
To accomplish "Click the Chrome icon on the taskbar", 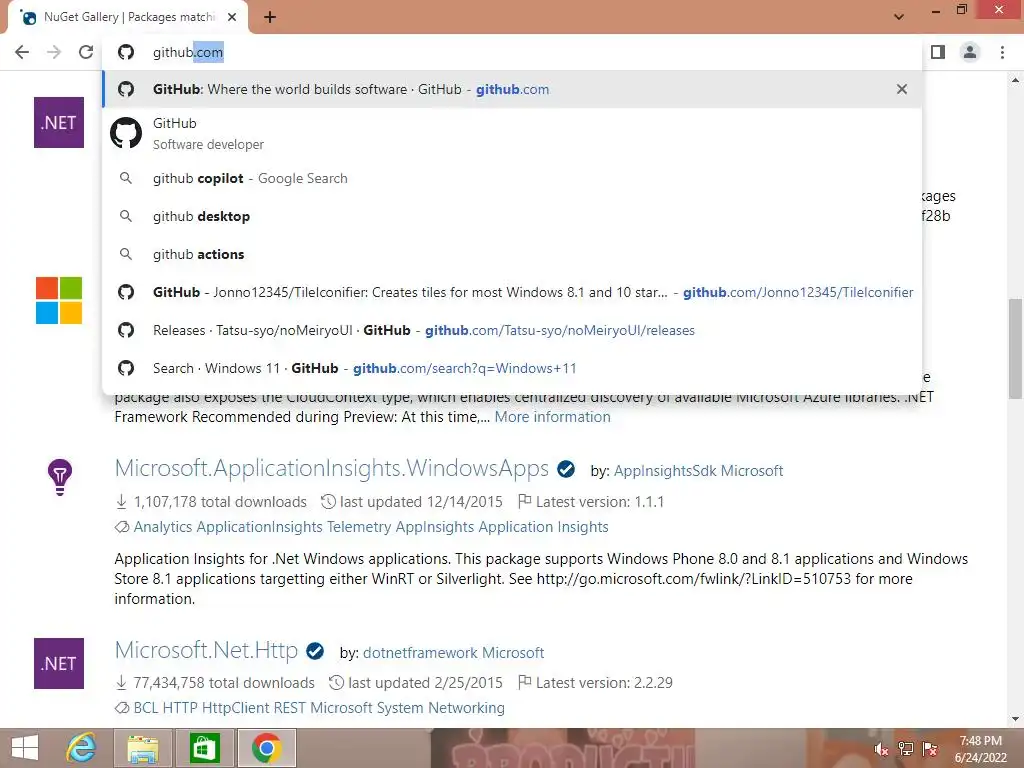I will click(266, 748).
